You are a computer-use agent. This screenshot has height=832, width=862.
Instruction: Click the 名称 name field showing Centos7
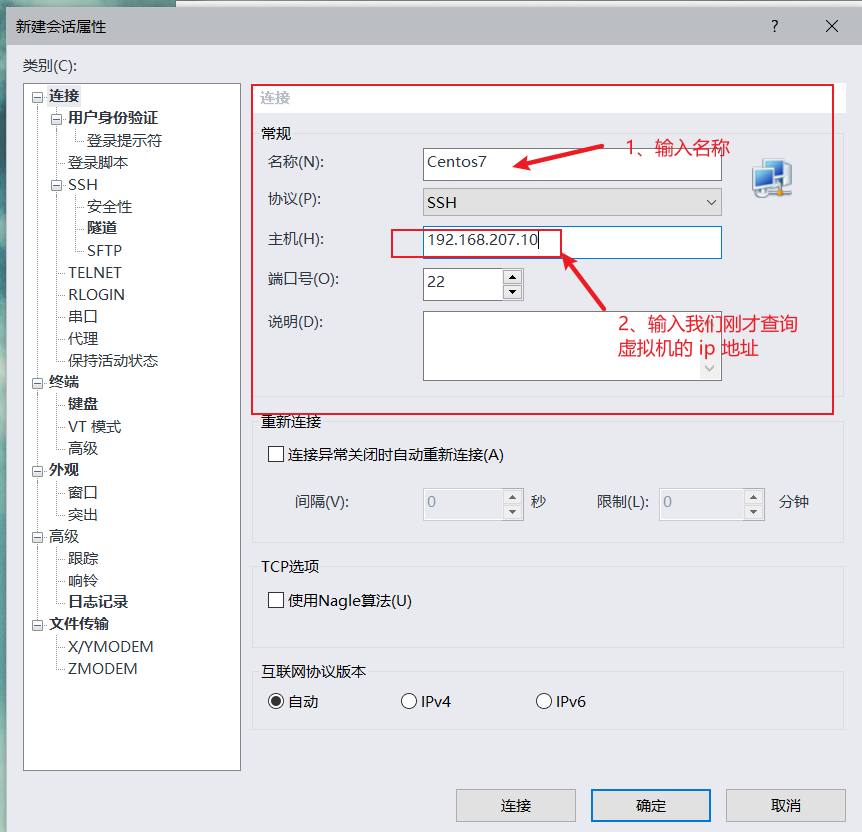click(570, 162)
